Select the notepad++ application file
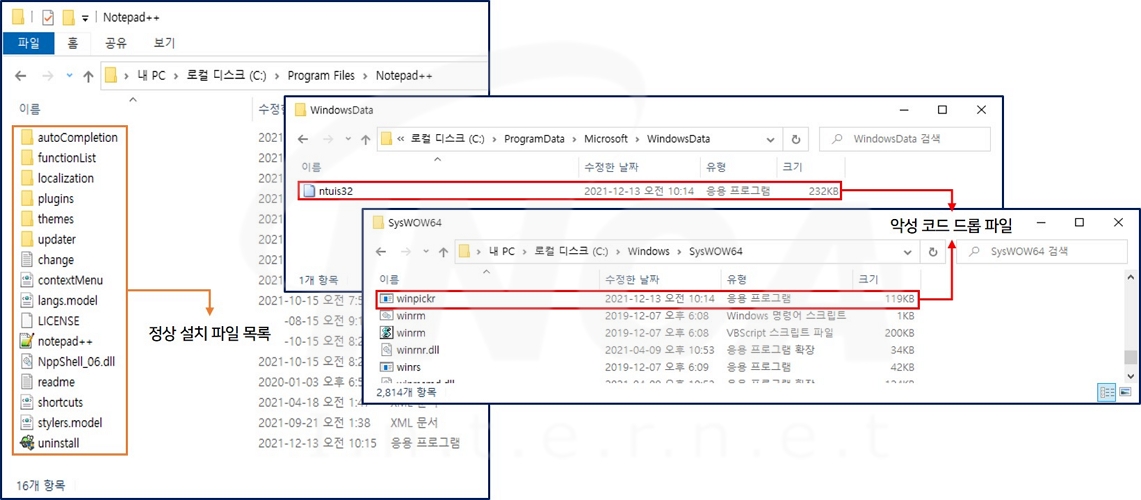This screenshot has height=500, width=1141. coord(56,341)
